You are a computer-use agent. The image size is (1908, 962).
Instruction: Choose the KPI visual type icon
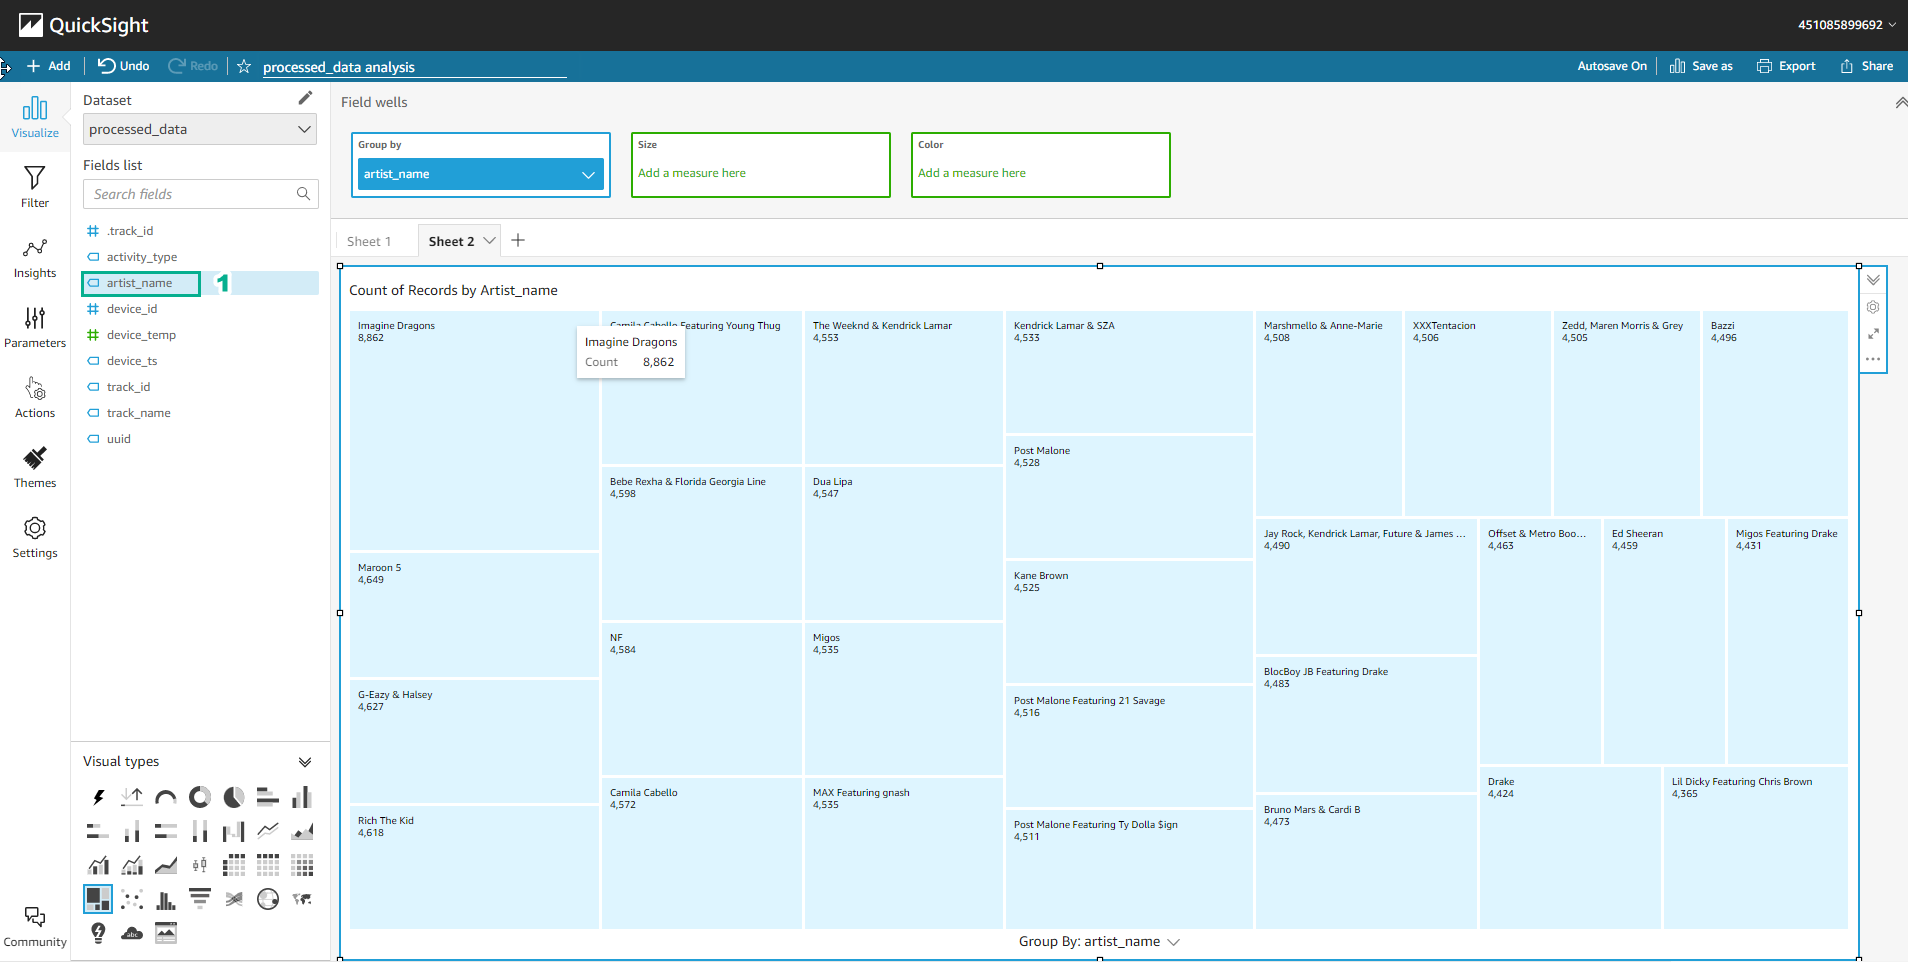132,797
